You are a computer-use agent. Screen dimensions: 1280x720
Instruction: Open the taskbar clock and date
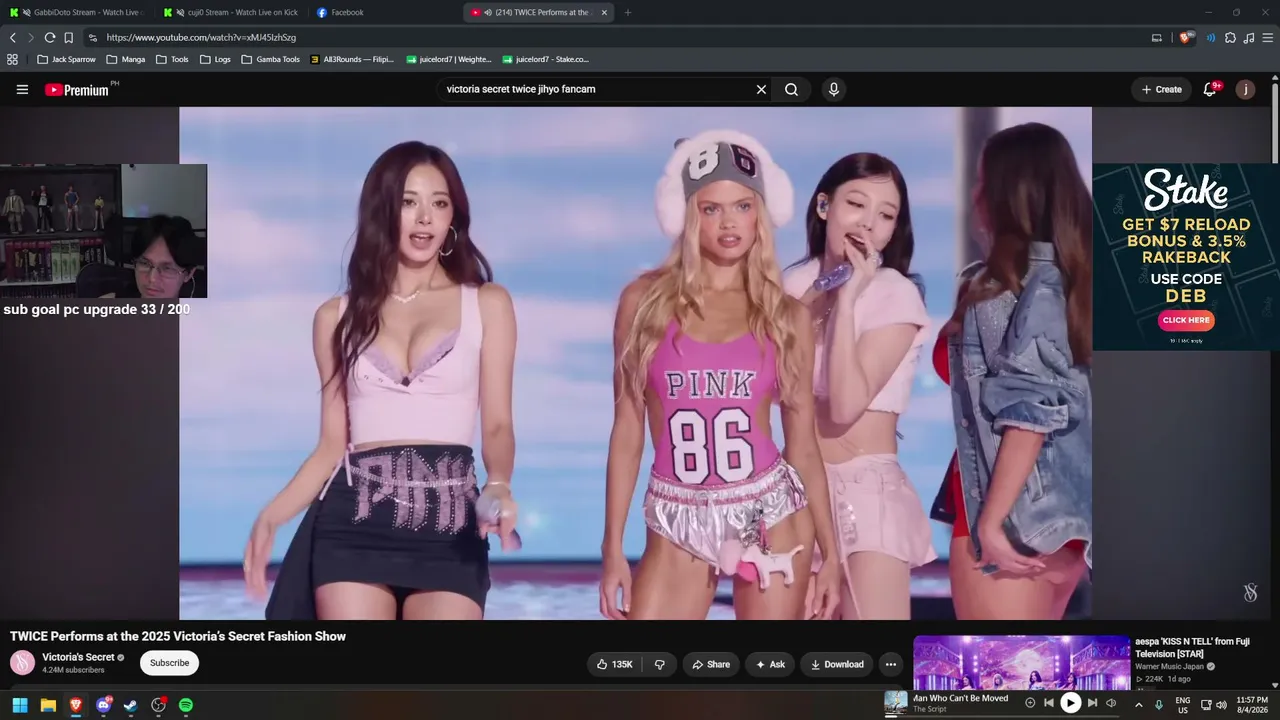coord(1252,705)
